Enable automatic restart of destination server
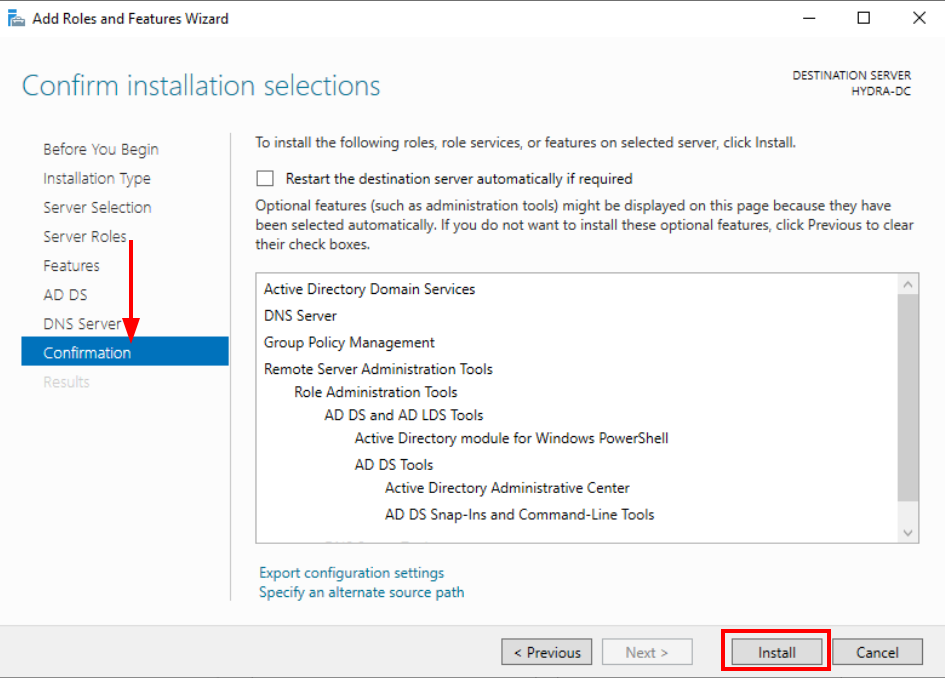Image resolution: width=945 pixels, height=678 pixels. pos(265,179)
